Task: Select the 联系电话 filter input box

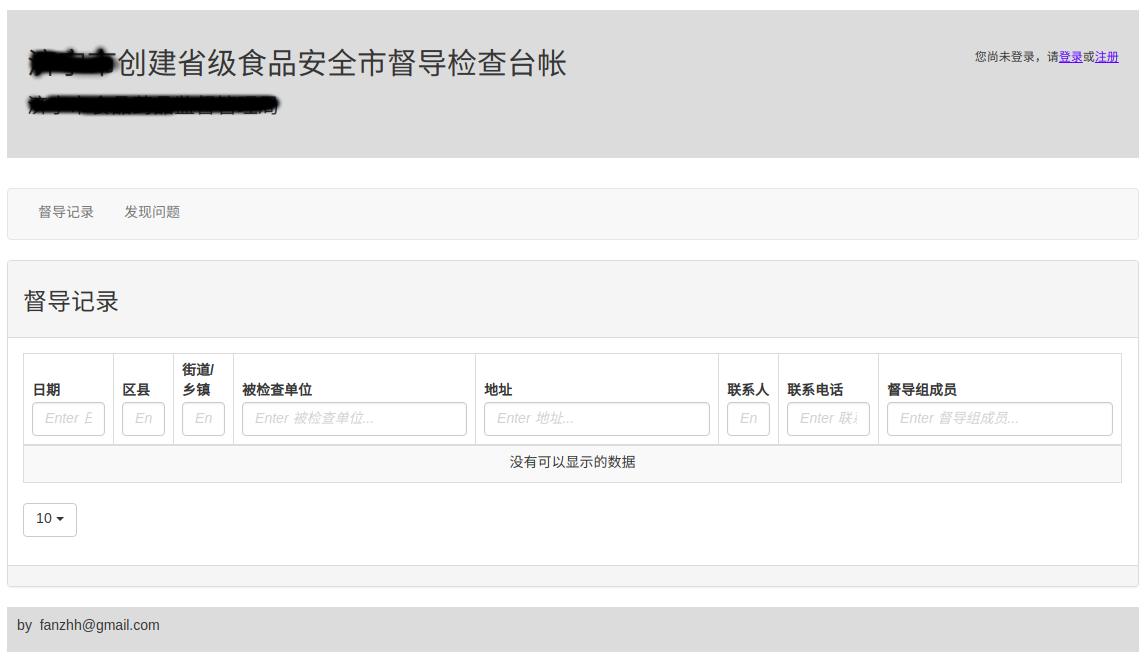Action: (828, 419)
